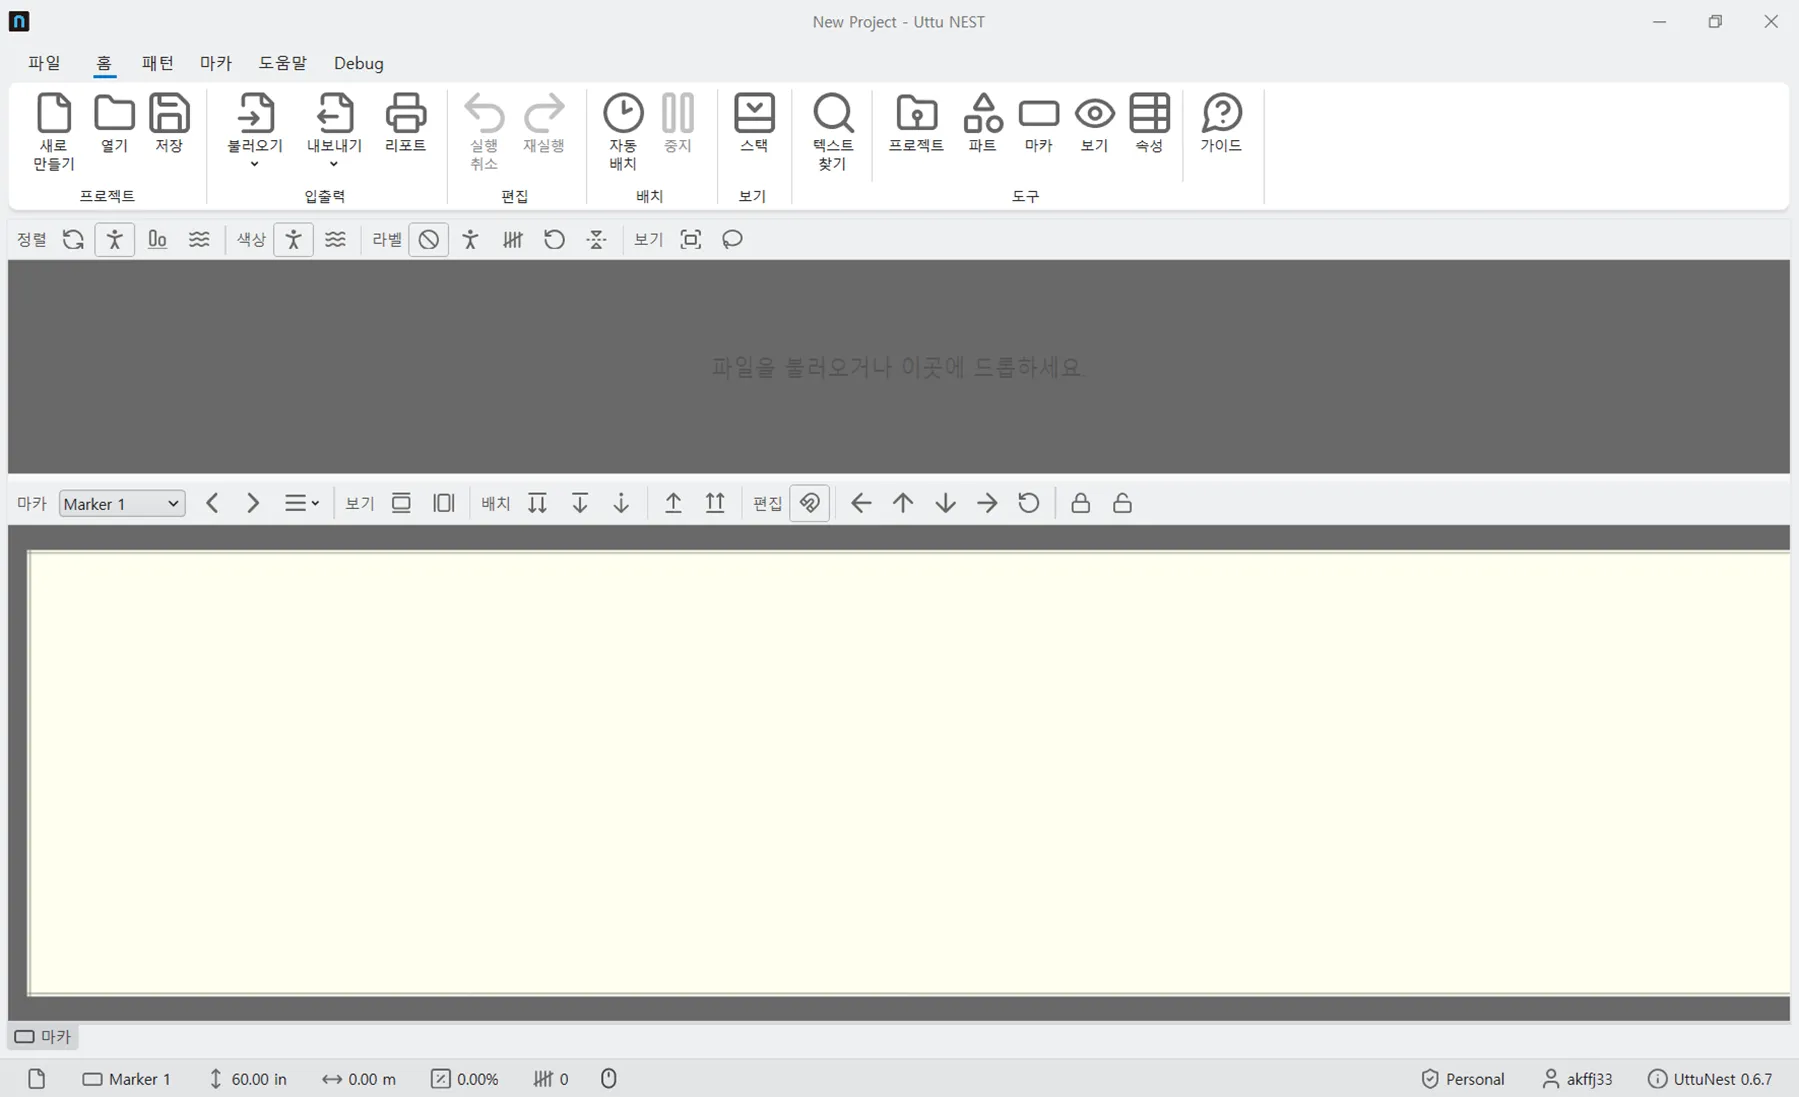This screenshot has height=1097, width=1799.
Task: Toggle the 보기 eye tool panel
Action: pyautogui.click(x=1094, y=123)
